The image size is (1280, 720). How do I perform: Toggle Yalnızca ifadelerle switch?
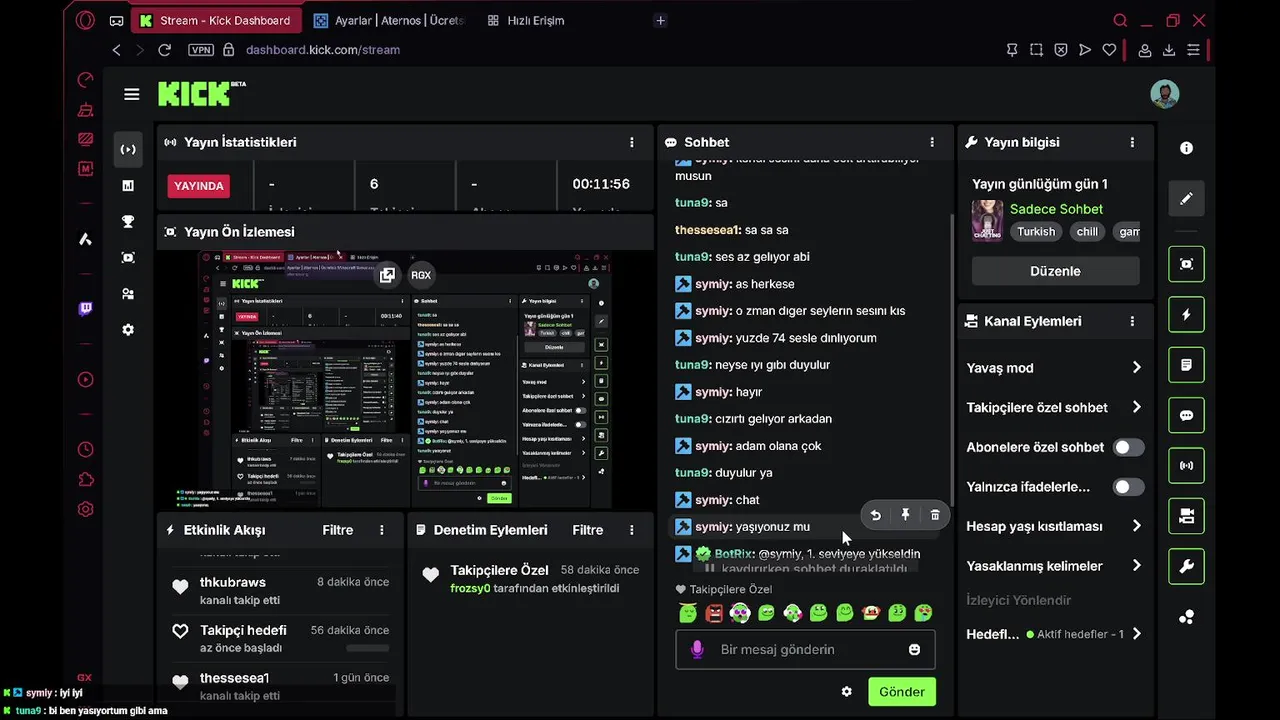(1128, 487)
